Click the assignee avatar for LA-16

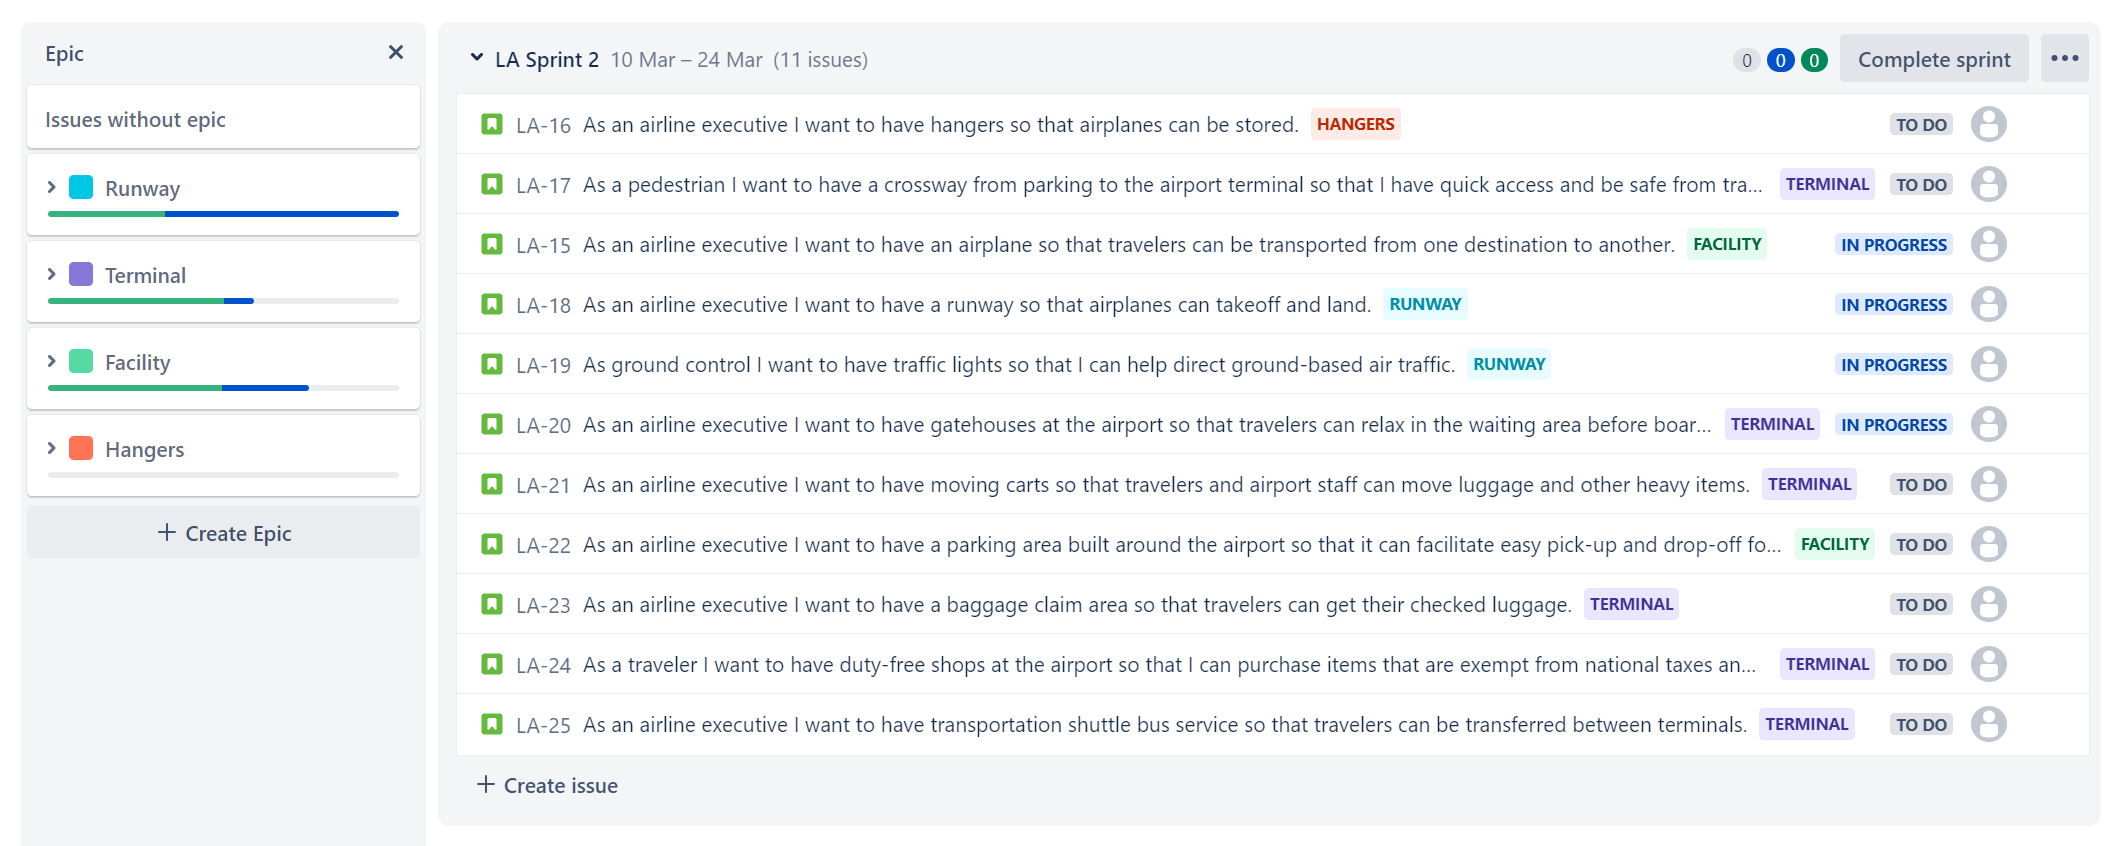[x=1988, y=124]
